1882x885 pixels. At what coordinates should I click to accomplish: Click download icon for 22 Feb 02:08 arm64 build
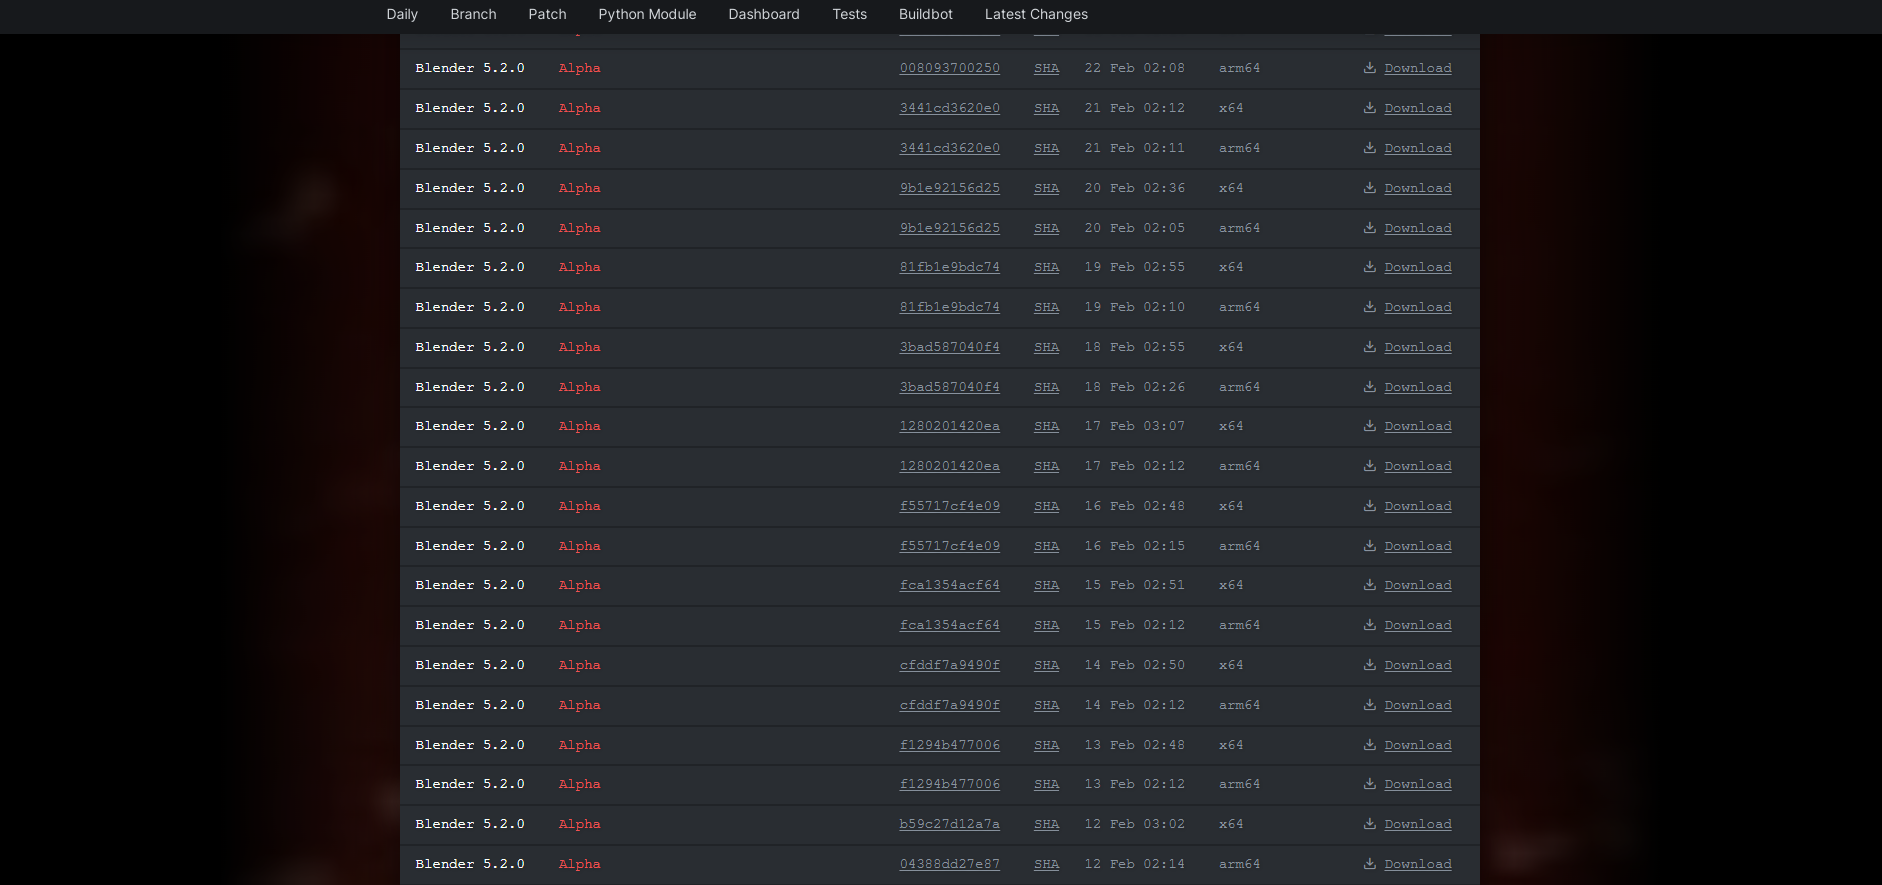click(1370, 68)
